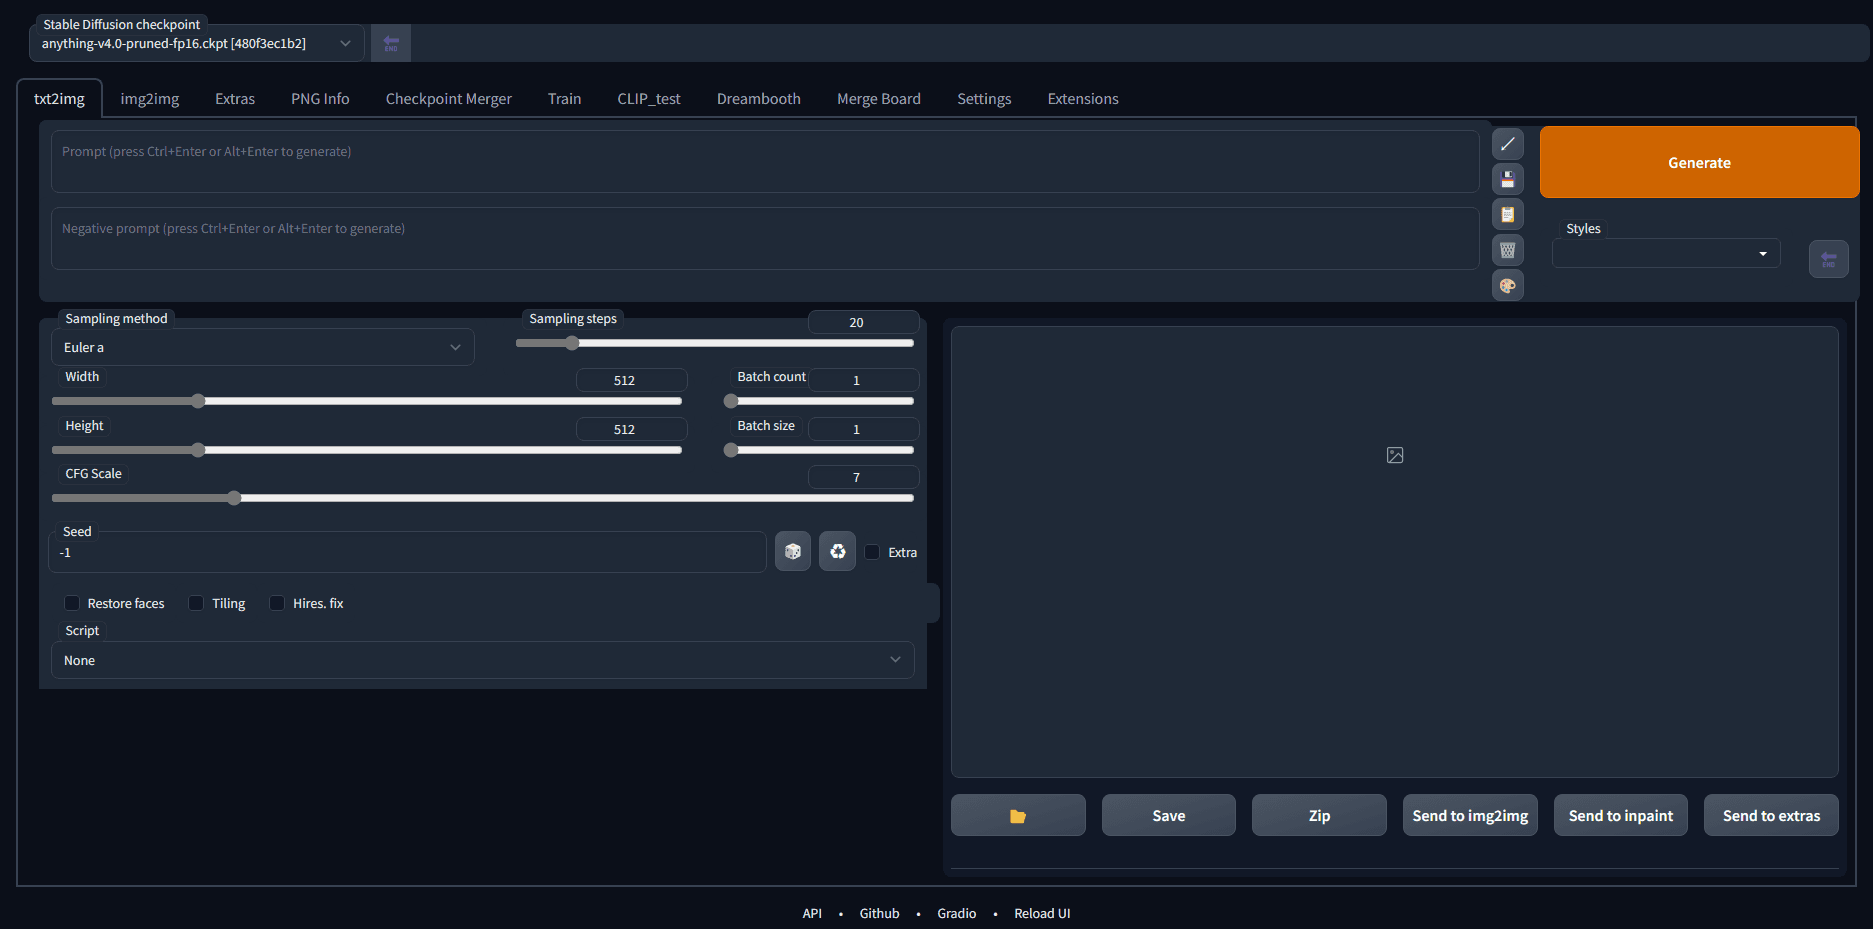Enable the Restore faces checkbox
The width and height of the screenshot is (1873, 929).
point(72,603)
